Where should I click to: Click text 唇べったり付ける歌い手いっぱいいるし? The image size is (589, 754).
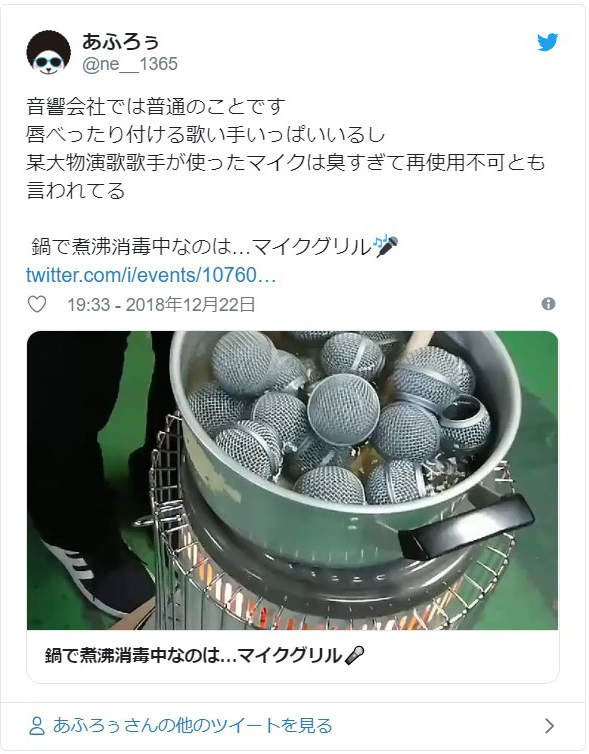click(x=206, y=134)
